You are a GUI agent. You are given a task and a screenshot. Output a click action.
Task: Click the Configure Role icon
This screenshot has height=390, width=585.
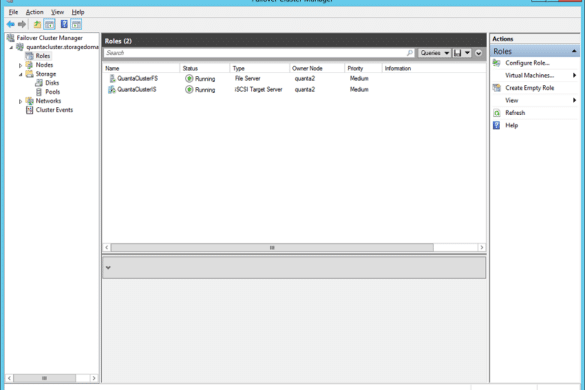coord(497,63)
